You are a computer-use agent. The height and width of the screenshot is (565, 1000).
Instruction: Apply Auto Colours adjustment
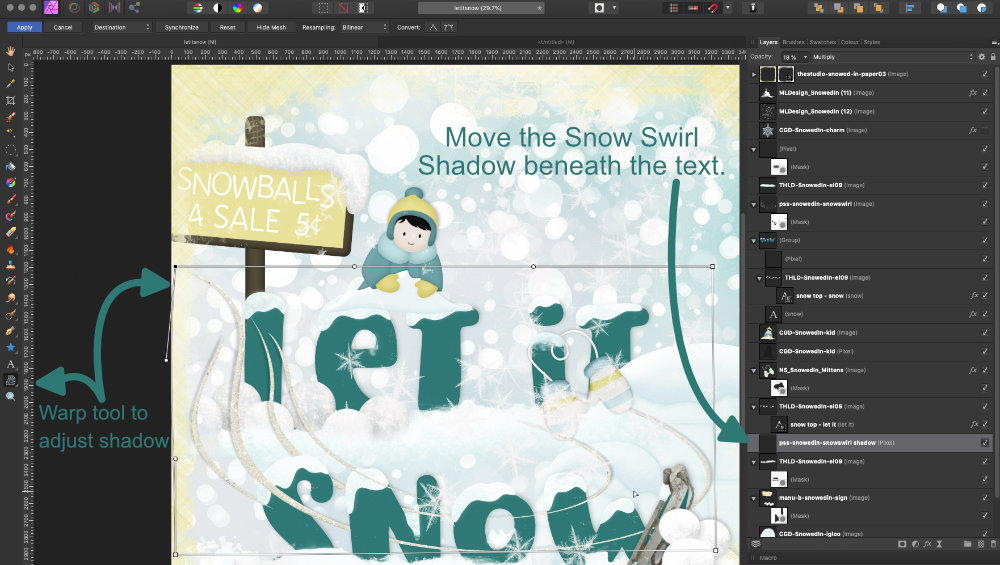[237, 8]
